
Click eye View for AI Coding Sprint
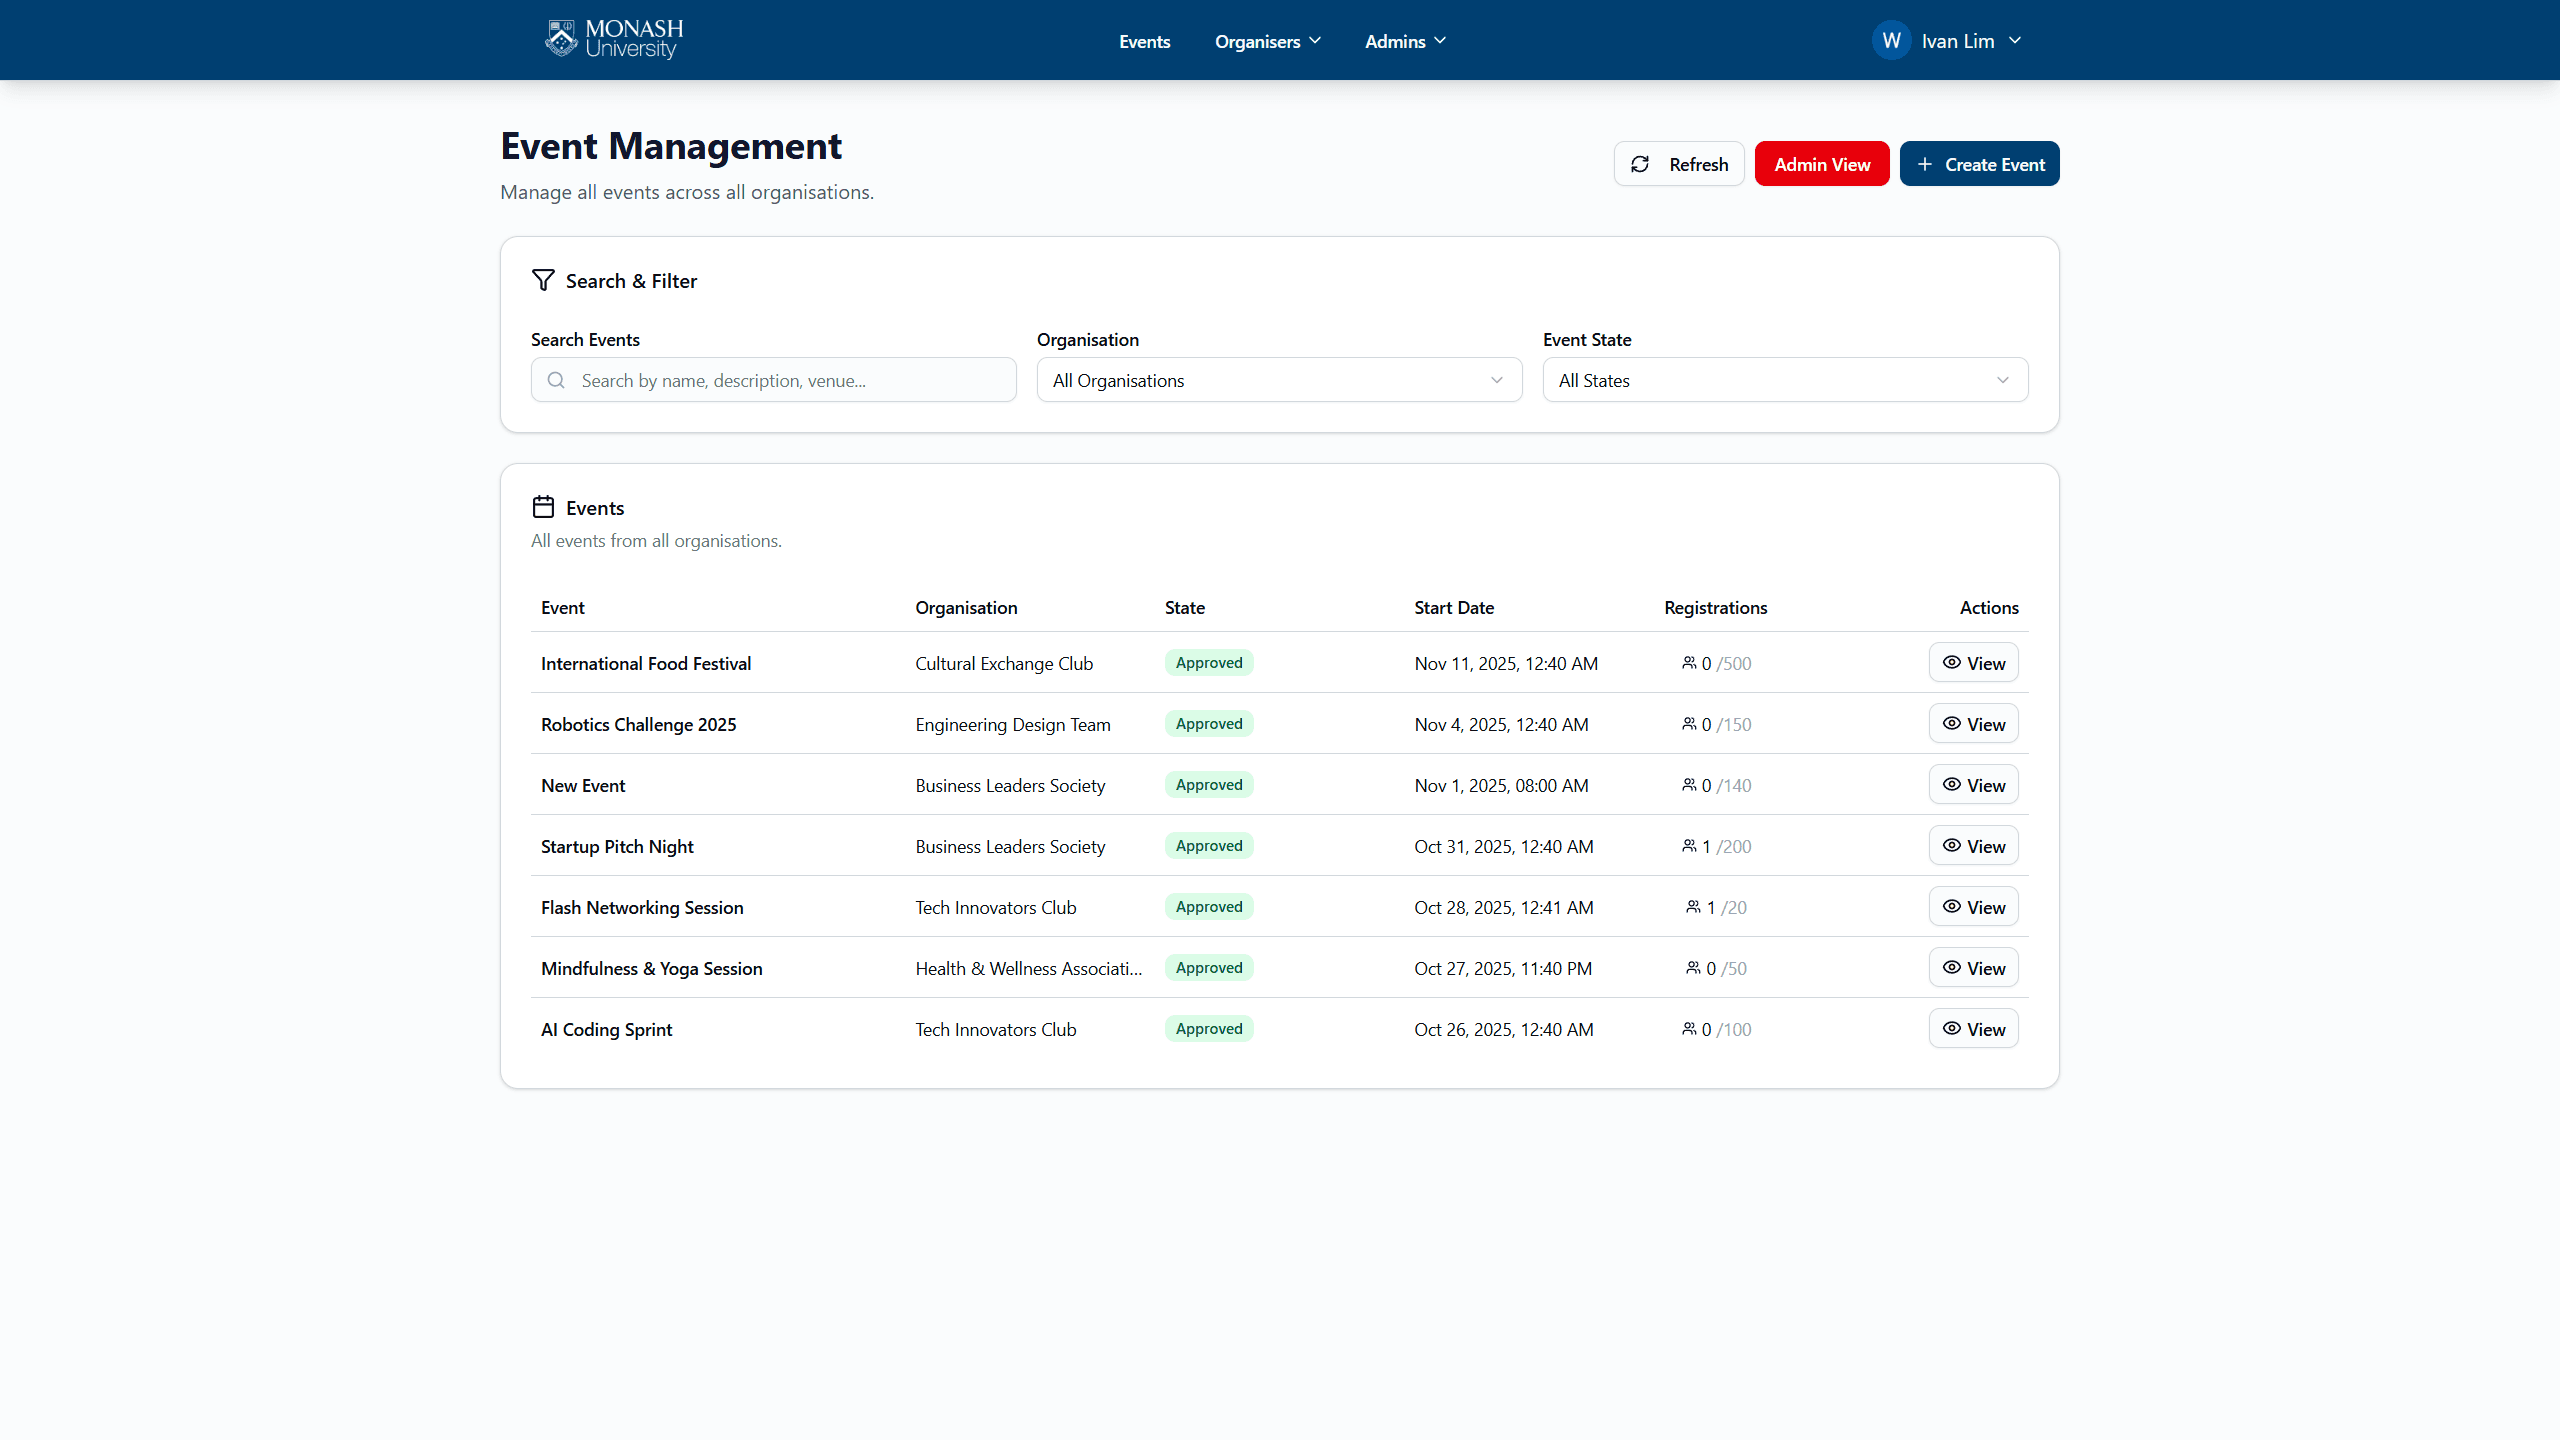1973,1029
